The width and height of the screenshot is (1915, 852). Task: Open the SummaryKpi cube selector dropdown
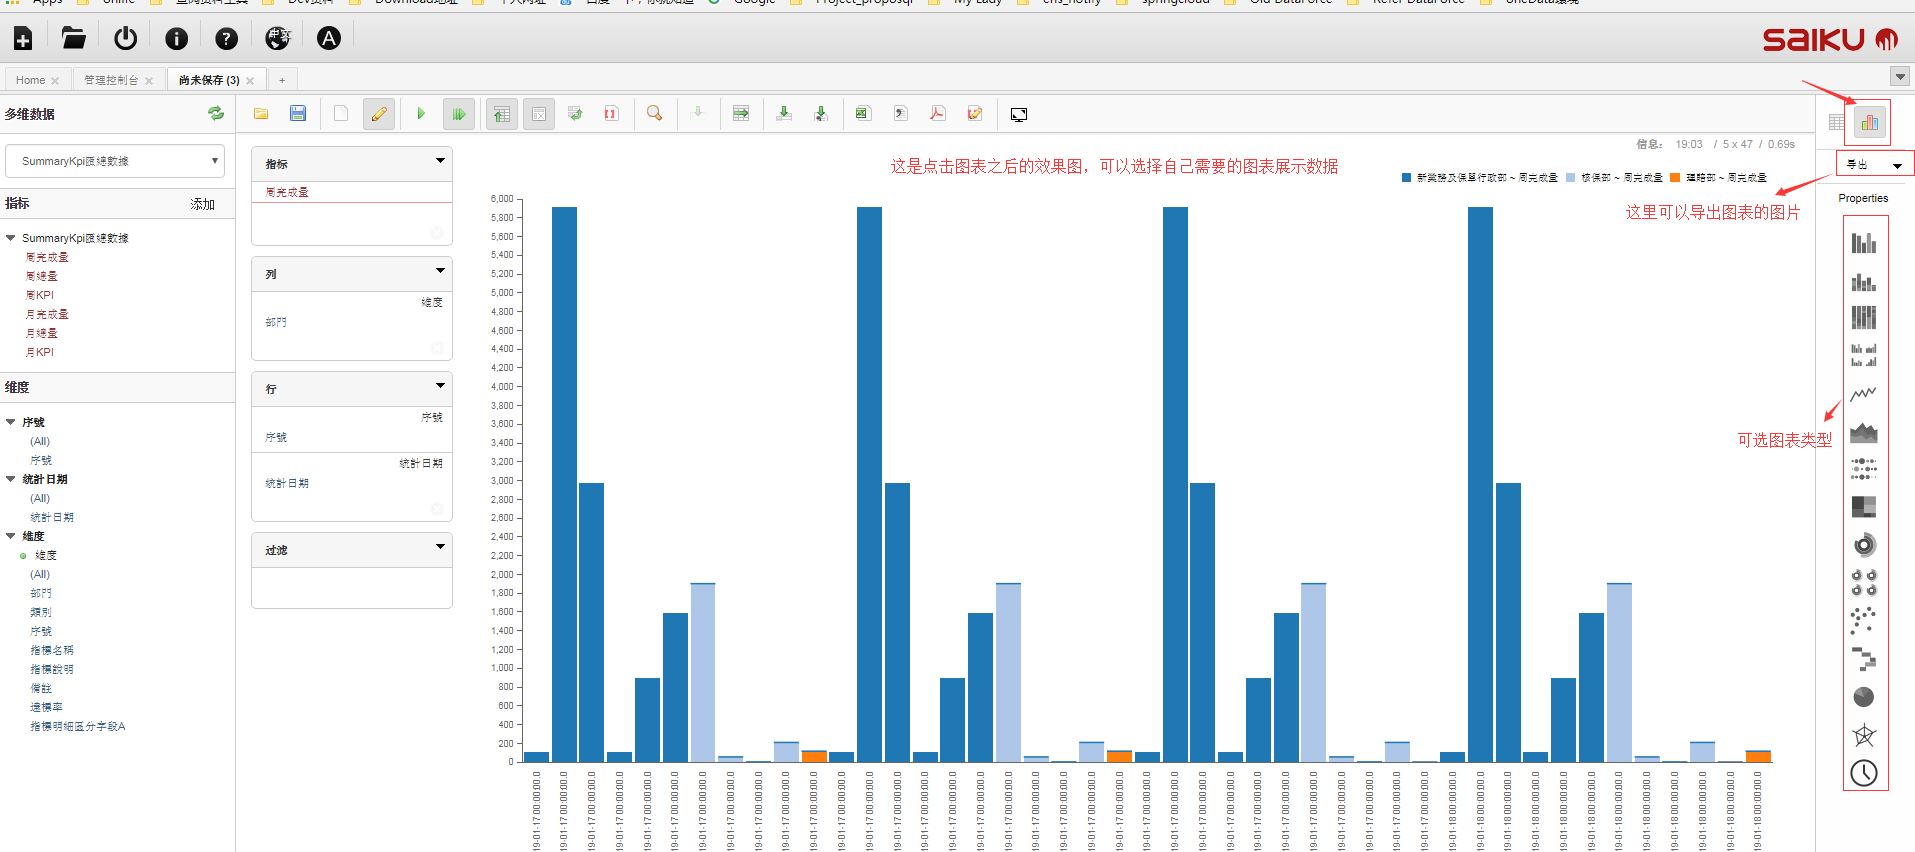click(115, 161)
